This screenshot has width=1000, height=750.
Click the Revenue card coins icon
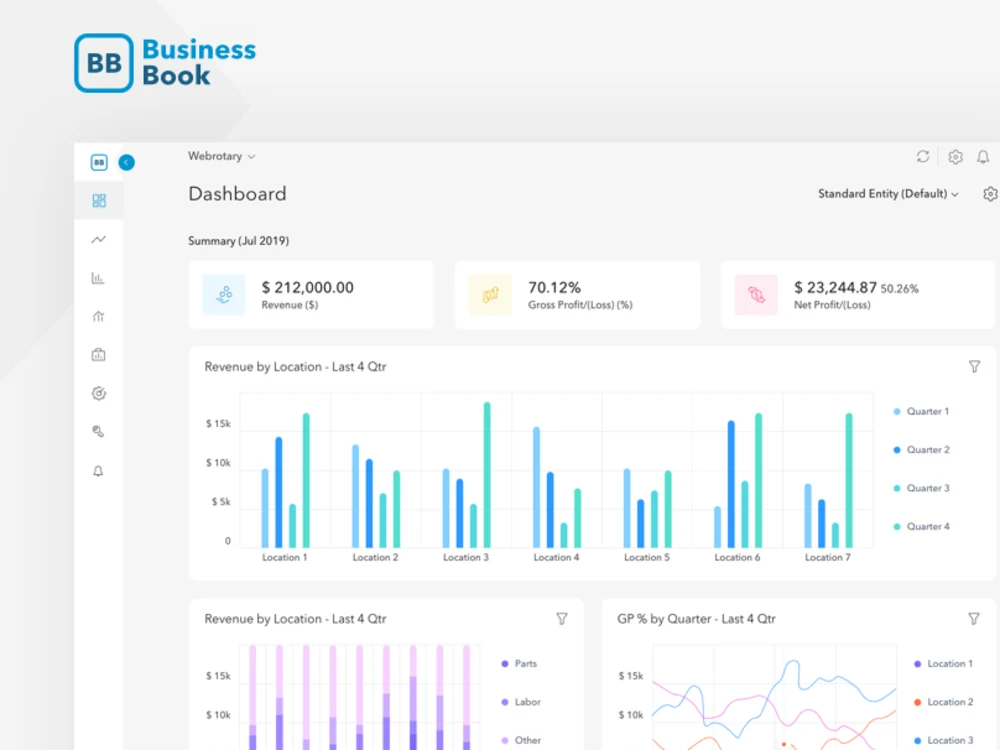pos(224,295)
